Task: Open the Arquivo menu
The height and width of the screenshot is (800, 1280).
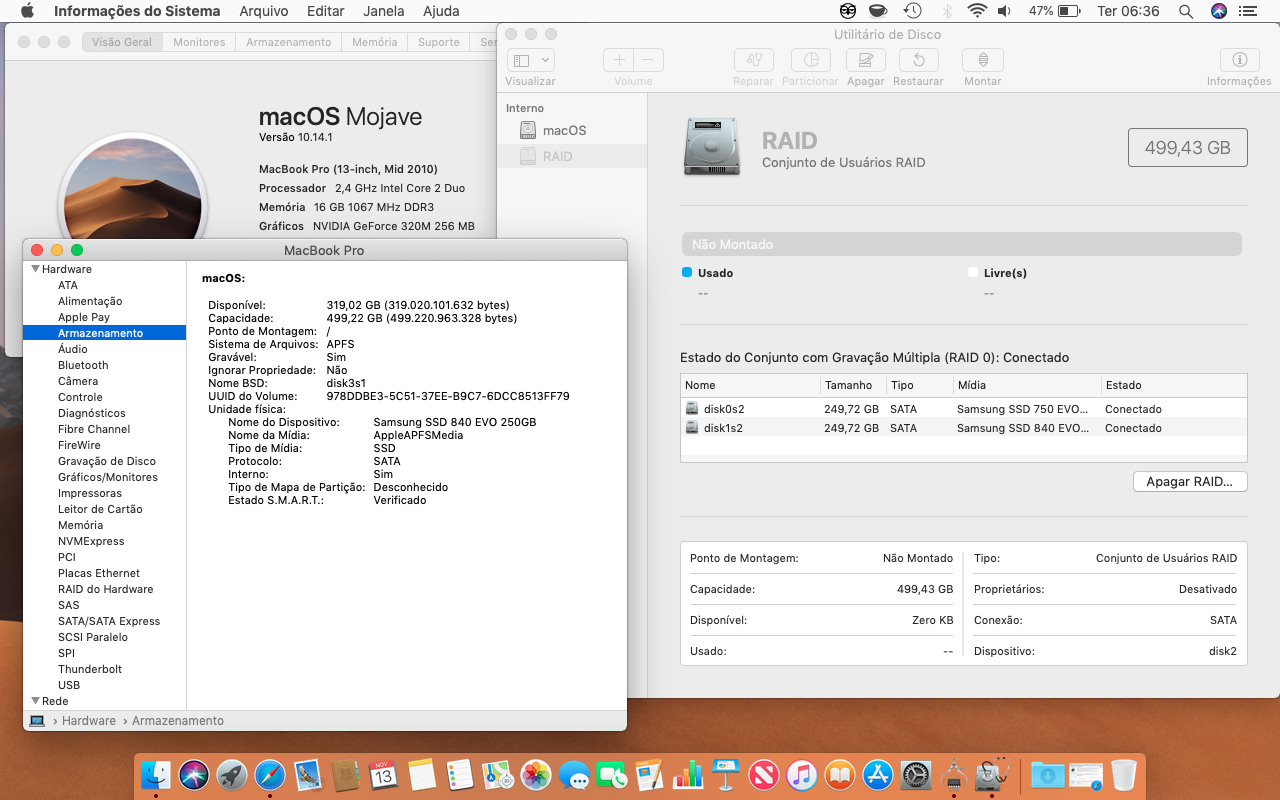Action: (x=264, y=11)
